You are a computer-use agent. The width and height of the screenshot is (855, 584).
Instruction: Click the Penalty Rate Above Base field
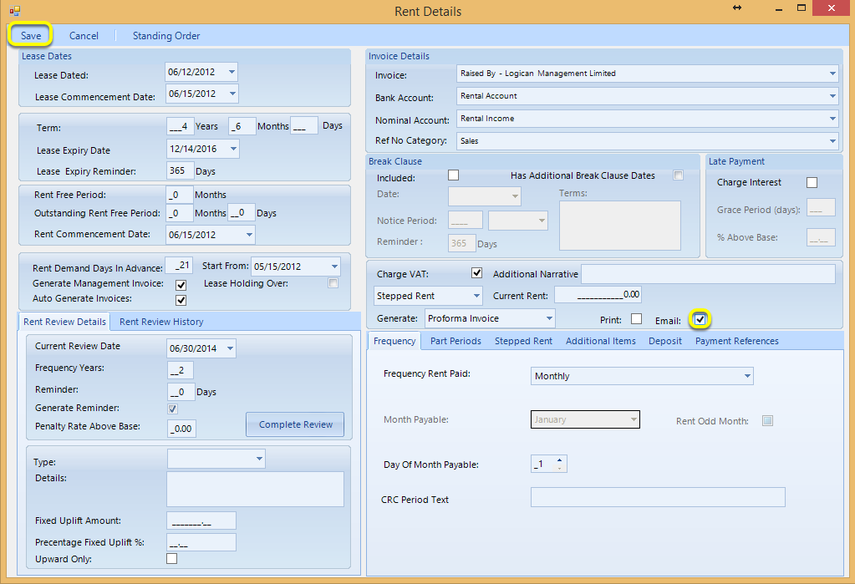[x=182, y=429]
